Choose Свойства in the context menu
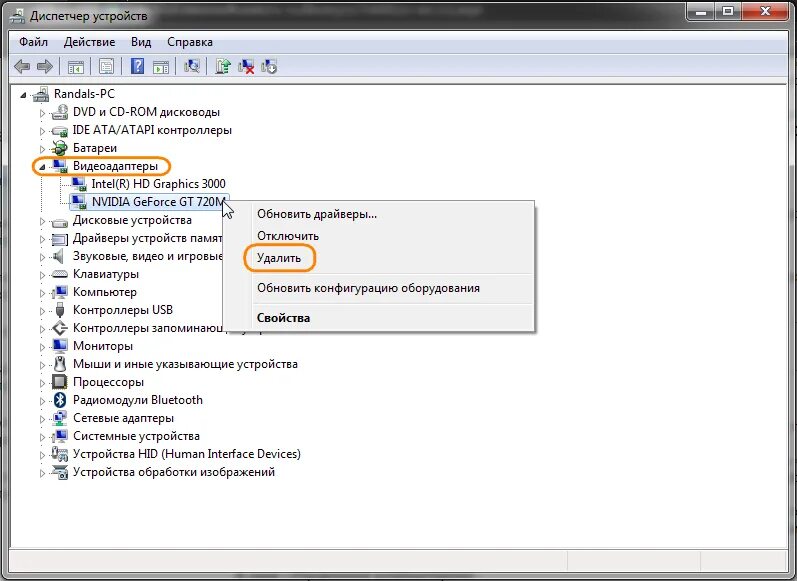This screenshot has width=797, height=581. coord(379,318)
